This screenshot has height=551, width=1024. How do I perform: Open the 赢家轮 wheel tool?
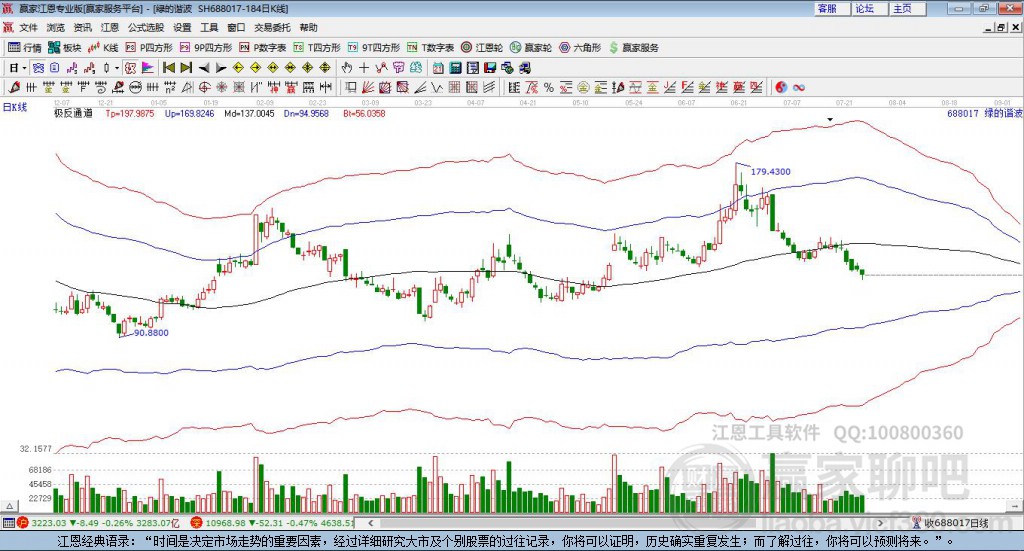(531, 48)
